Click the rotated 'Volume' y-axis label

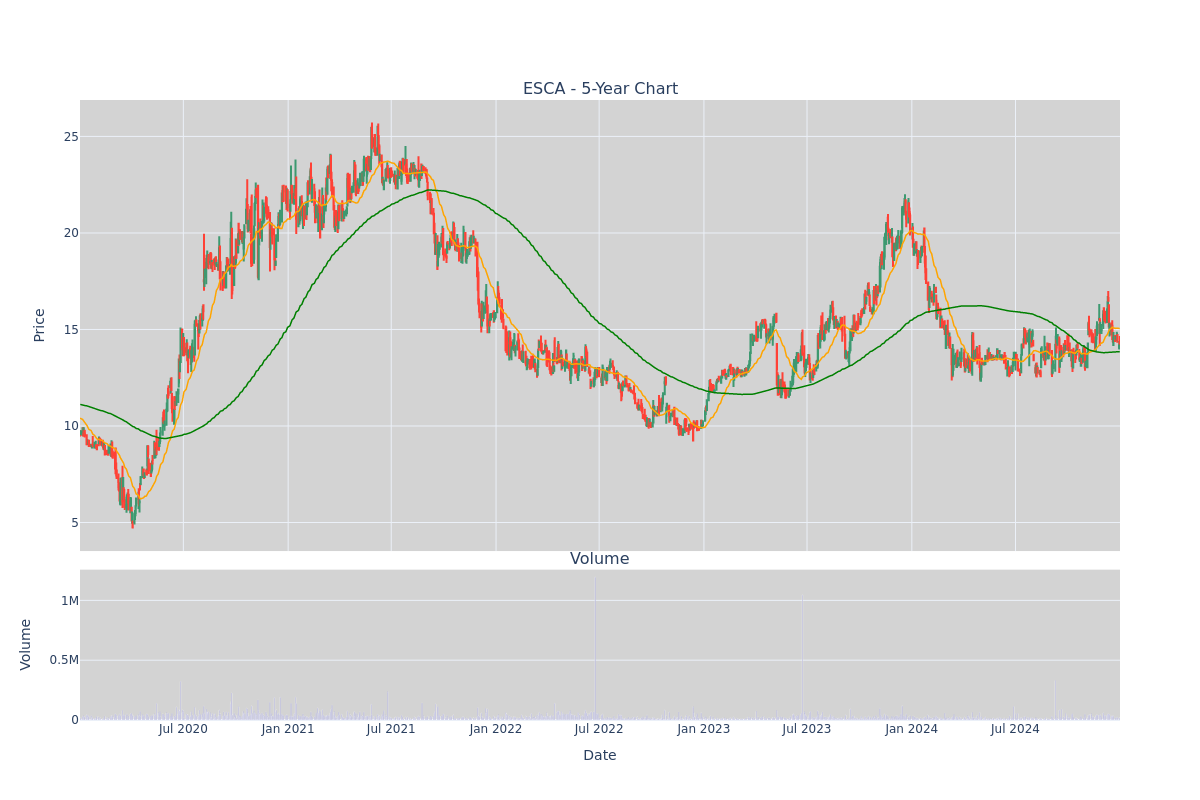click(27, 644)
